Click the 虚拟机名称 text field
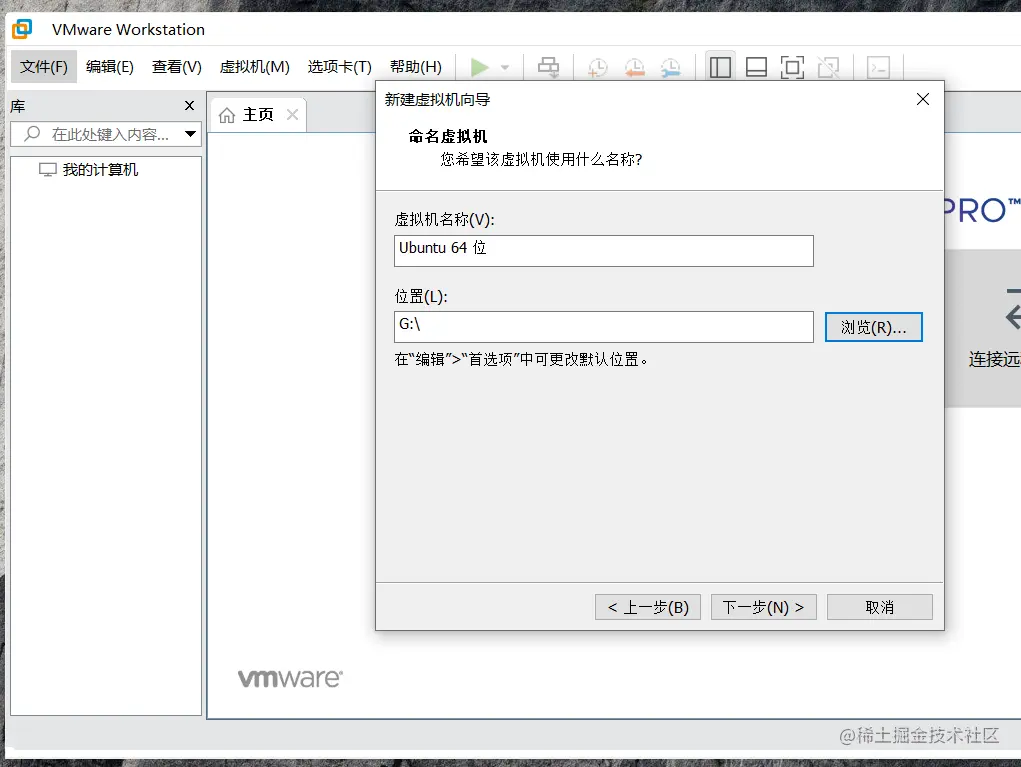1021x767 pixels. tap(604, 251)
